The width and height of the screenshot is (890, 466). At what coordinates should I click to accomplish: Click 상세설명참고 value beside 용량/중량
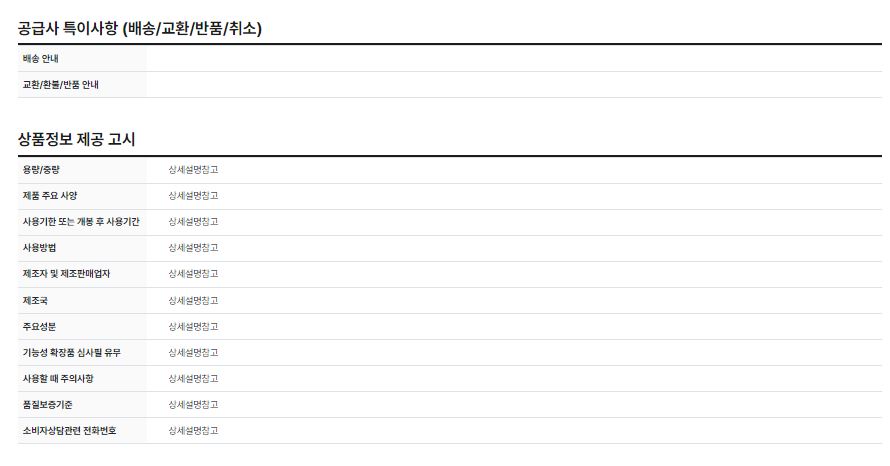193,170
